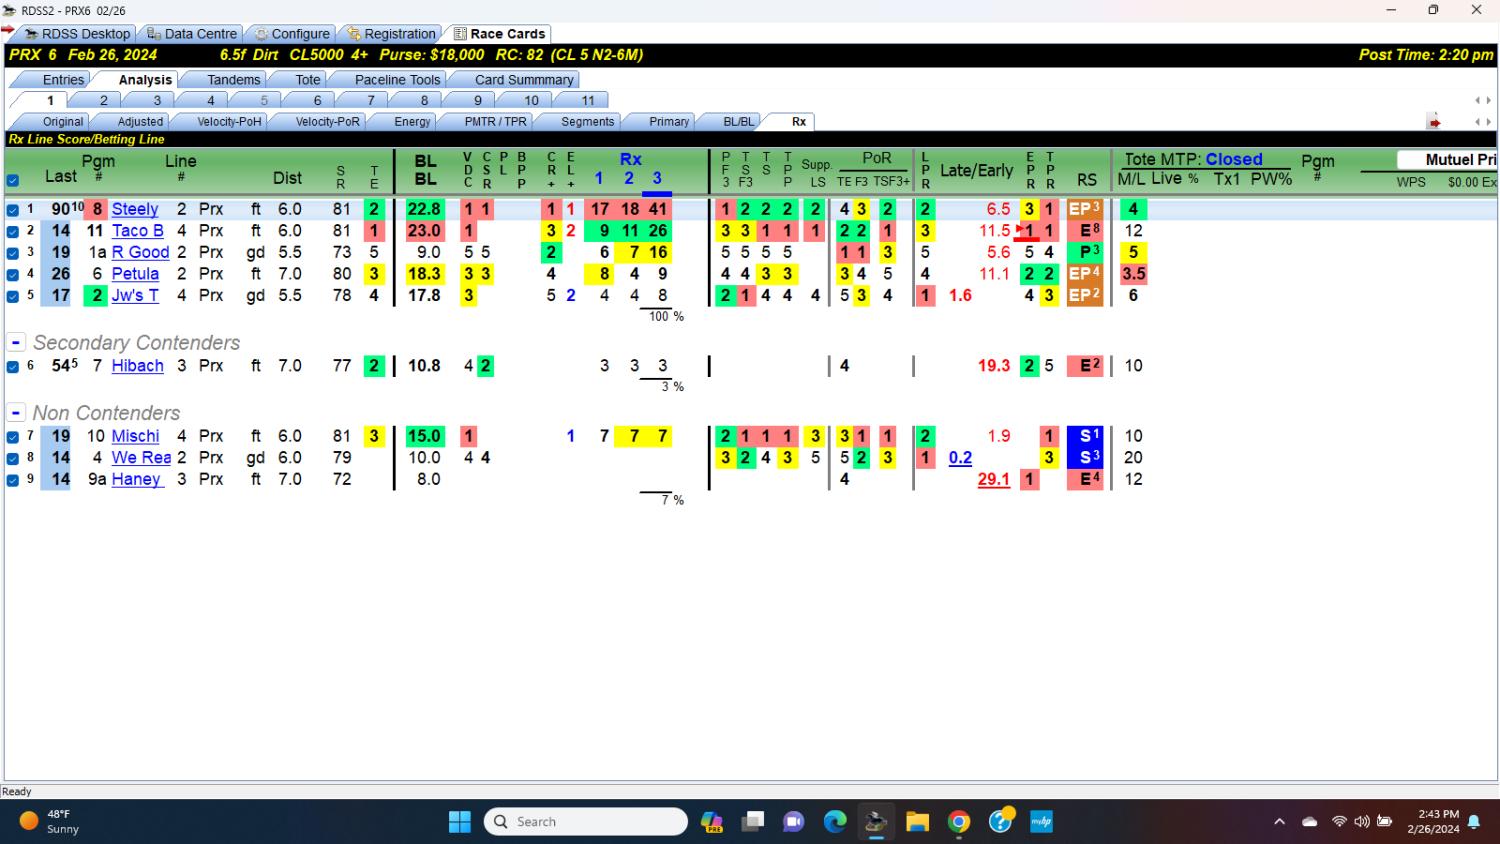Sort by the Late/Early column header

click(x=976, y=170)
